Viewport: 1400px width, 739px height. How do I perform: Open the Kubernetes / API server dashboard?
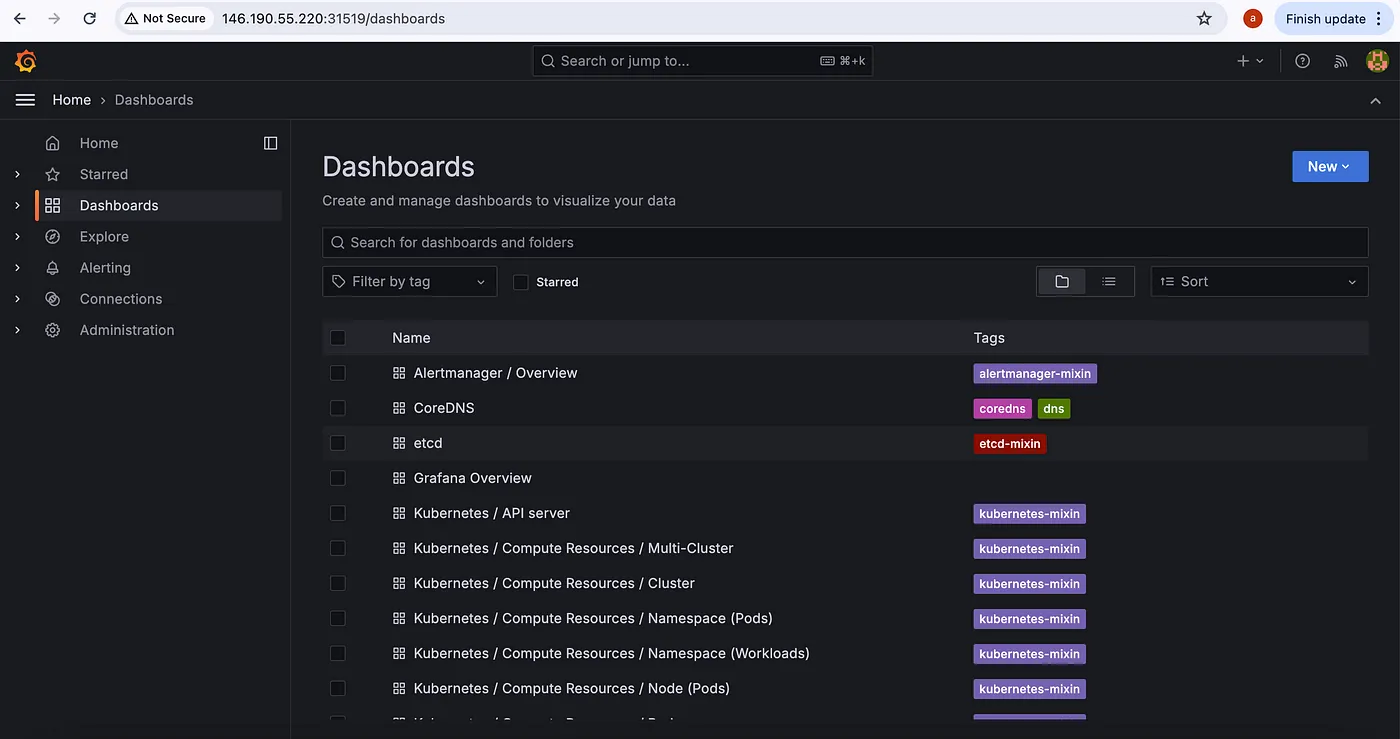491,513
